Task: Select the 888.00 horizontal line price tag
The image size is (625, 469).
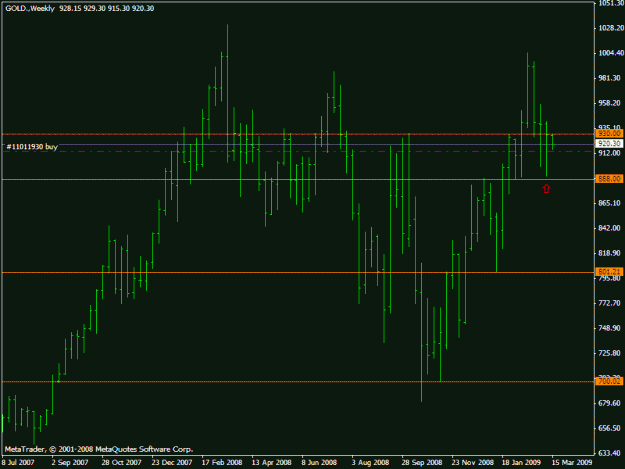Action: tap(609, 179)
